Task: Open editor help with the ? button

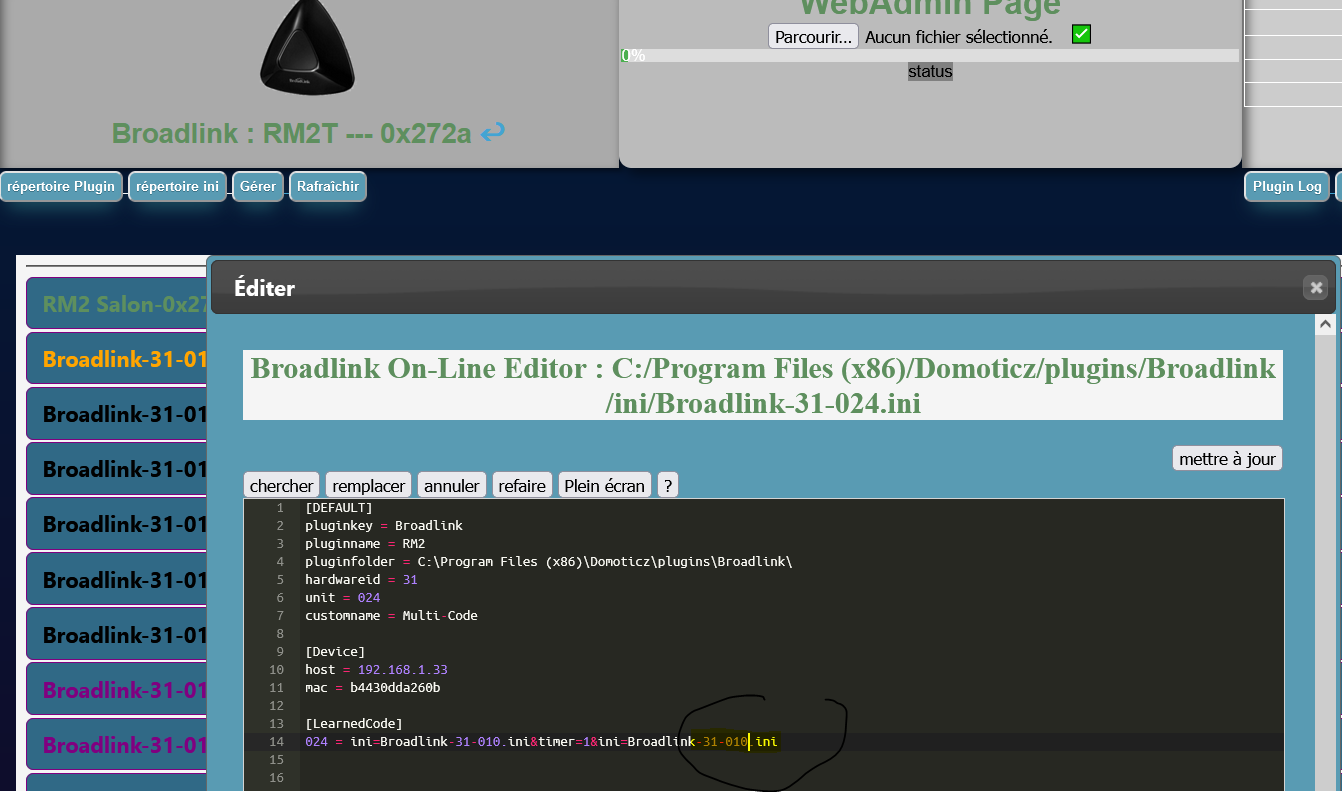Action: coord(668,485)
